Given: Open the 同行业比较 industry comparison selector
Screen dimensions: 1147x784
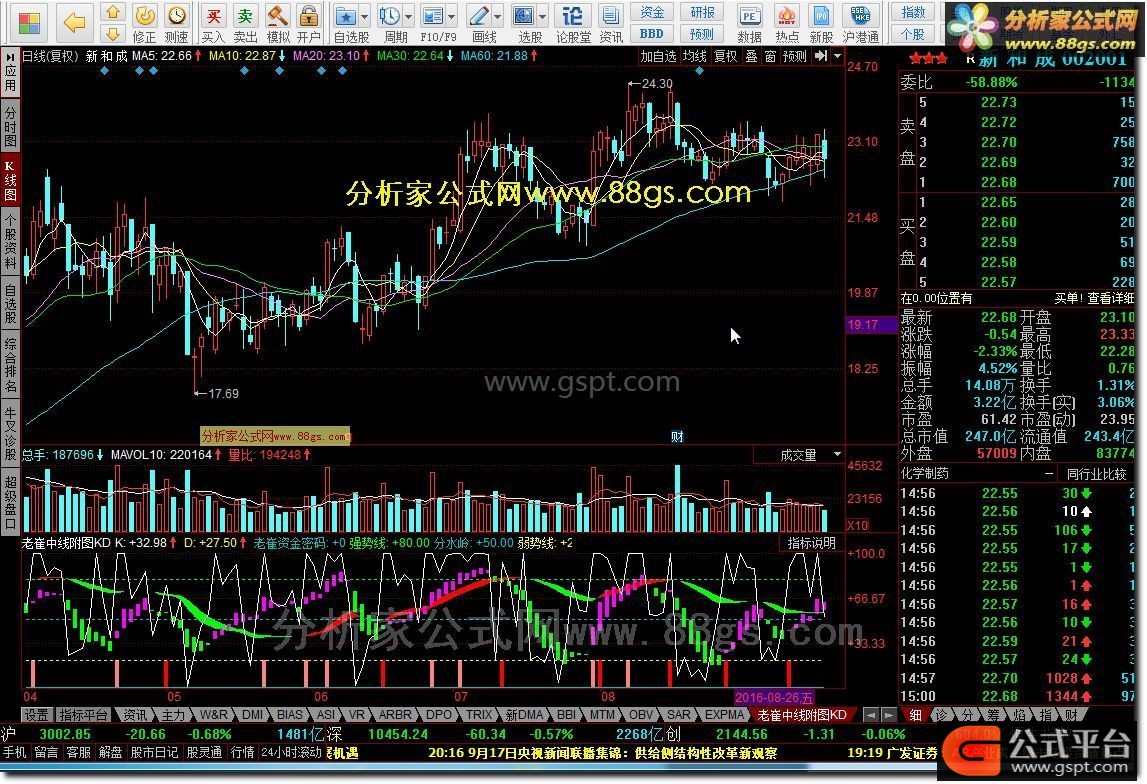Looking at the screenshot, I should coord(1096,474).
